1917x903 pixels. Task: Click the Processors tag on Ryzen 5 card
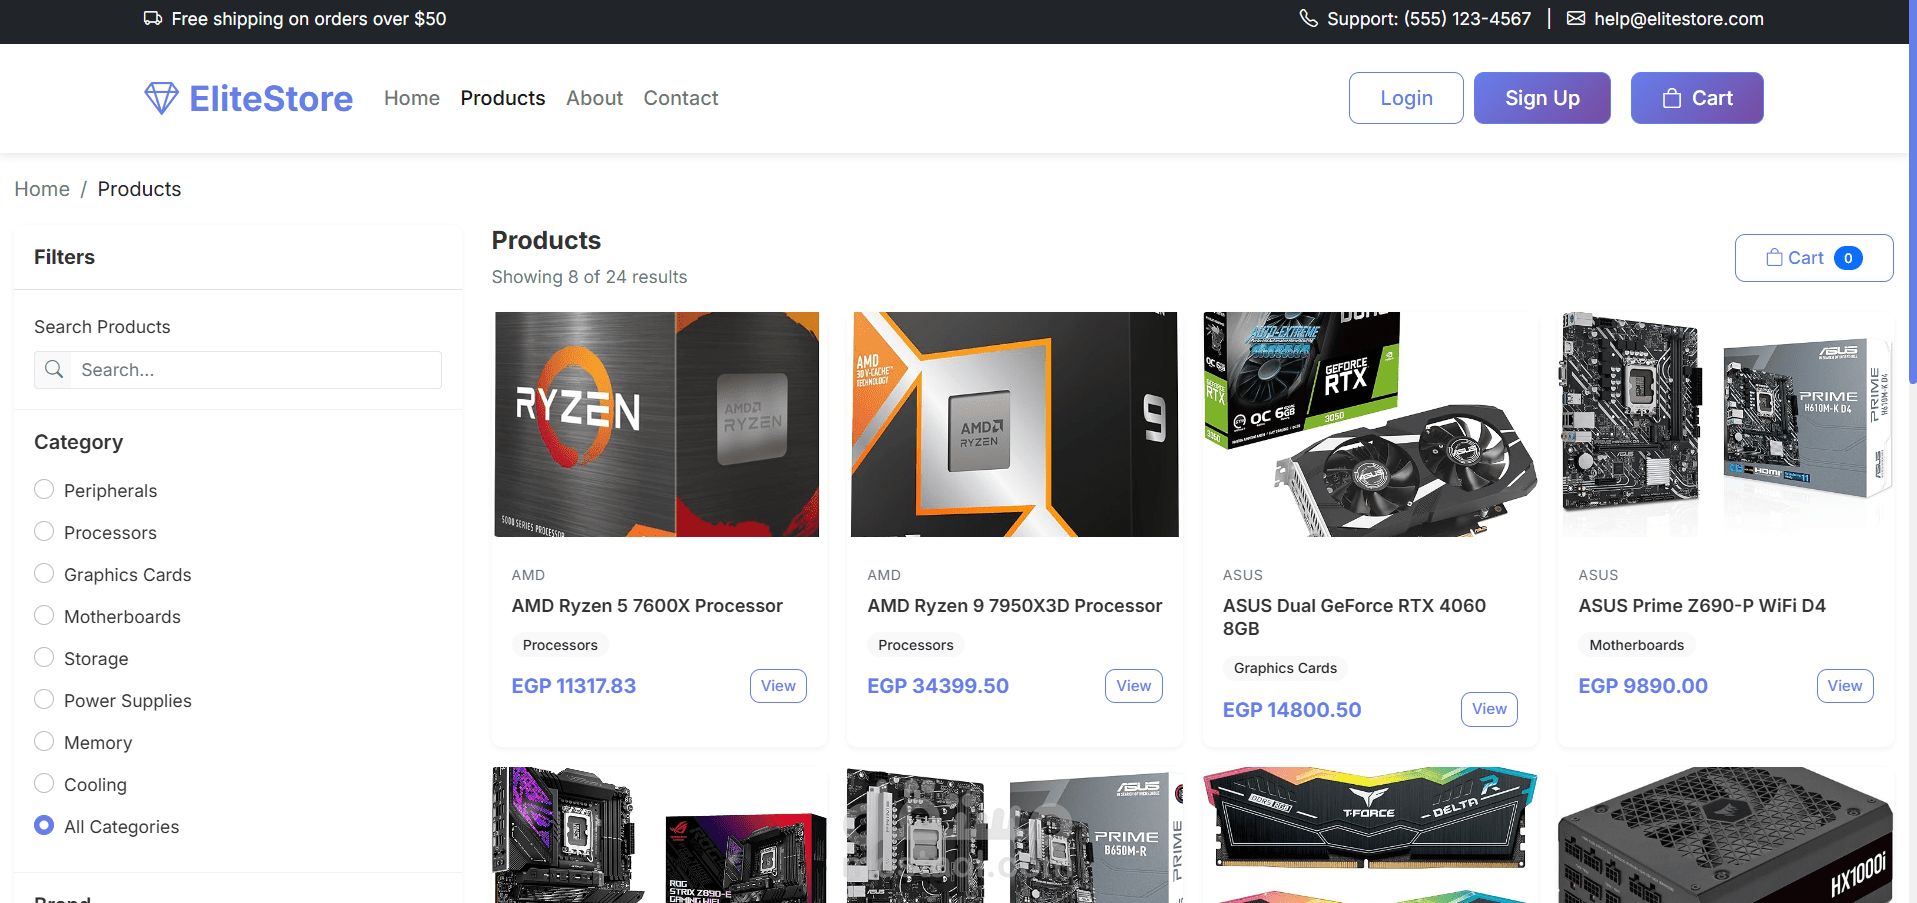pos(560,645)
